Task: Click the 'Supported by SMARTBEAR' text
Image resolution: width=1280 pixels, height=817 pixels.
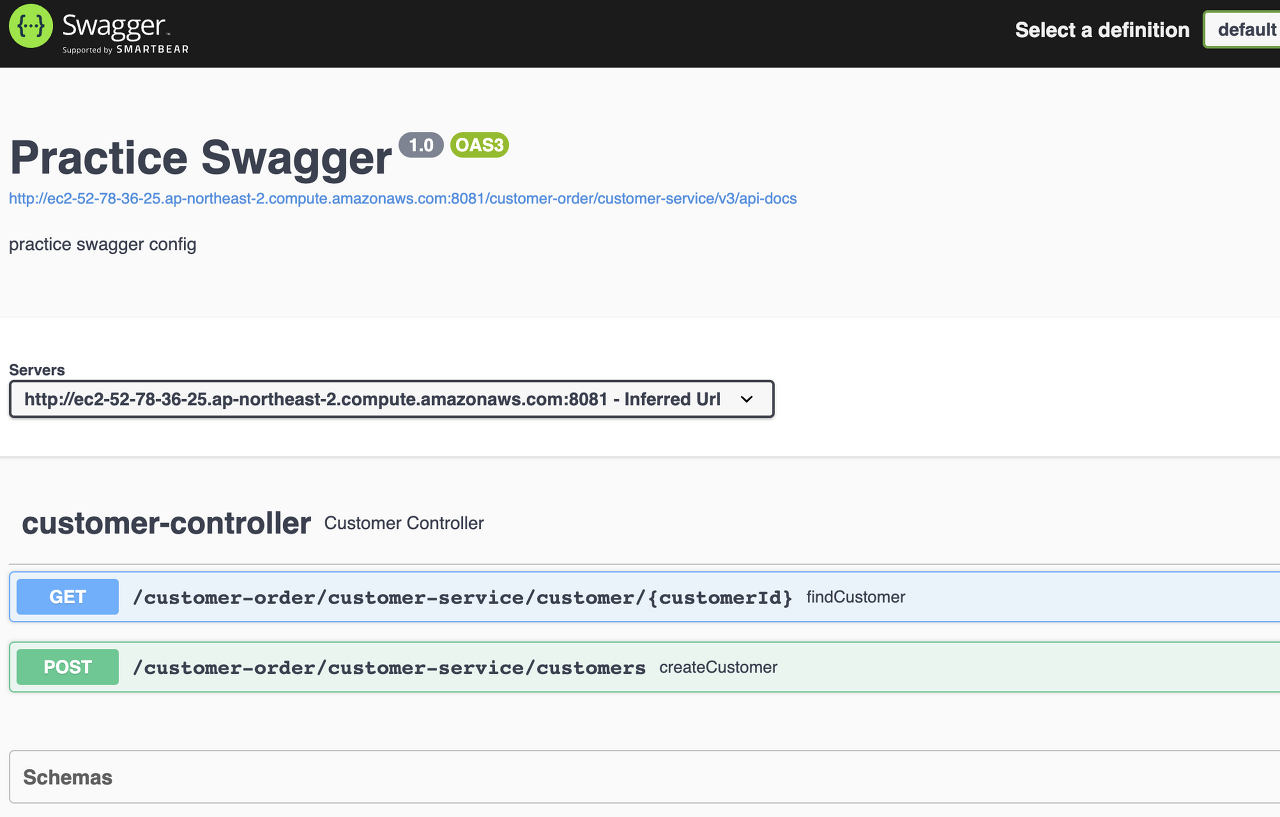Action: (x=125, y=48)
